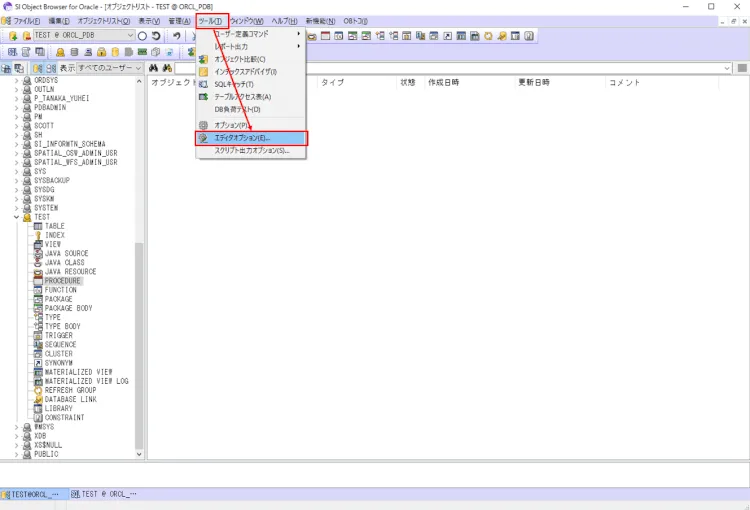Select TABLE under the TEST schema
750x510 pixels.
(55, 226)
